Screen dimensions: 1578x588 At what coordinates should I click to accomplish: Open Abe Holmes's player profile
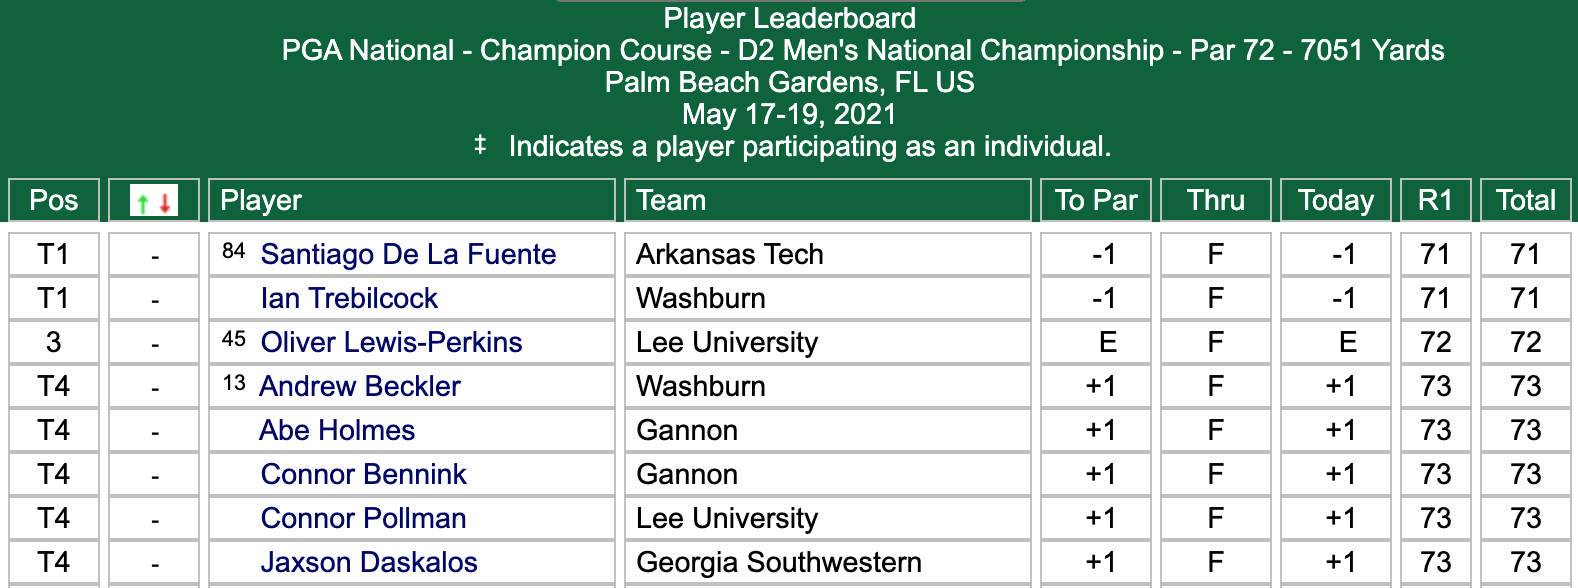click(x=337, y=430)
